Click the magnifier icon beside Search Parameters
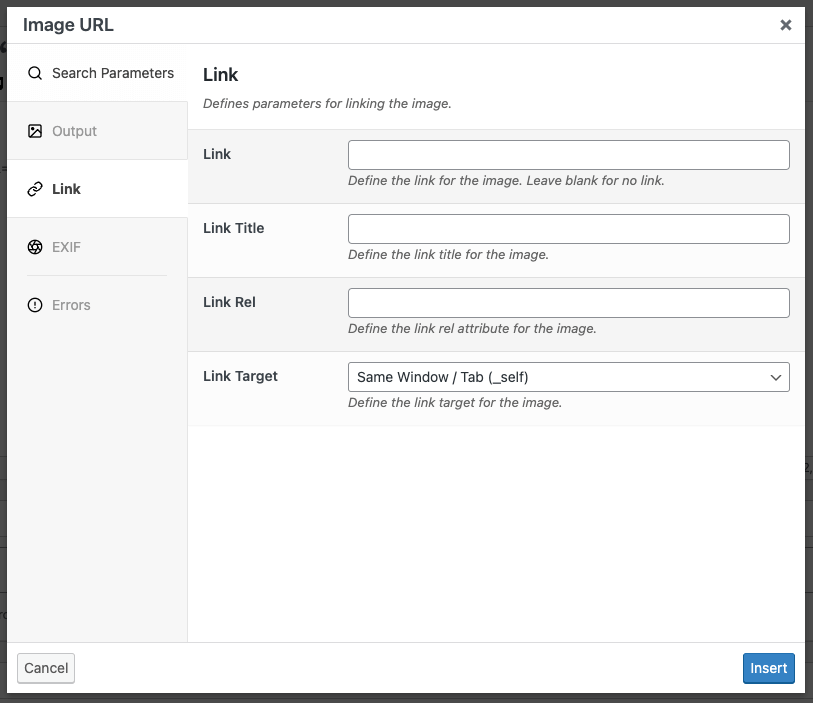The image size is (813, 703). tap(35, 73)
